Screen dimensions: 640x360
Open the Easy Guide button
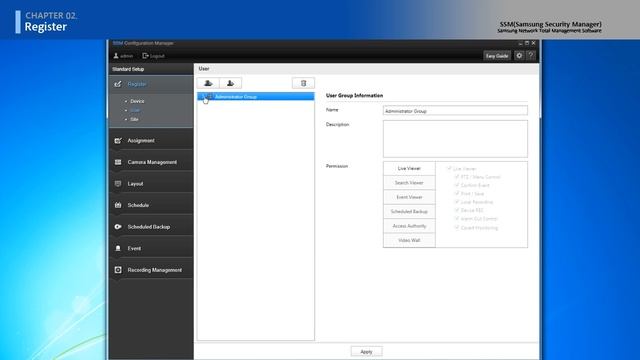[x=497, y=56]
